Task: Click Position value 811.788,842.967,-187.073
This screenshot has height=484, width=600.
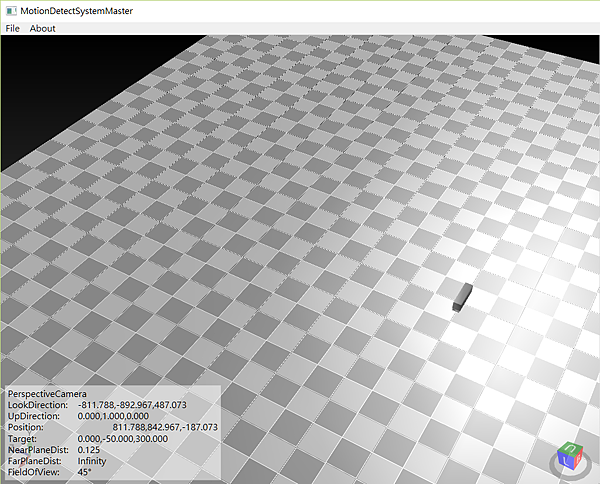Action: coord(165,427)
